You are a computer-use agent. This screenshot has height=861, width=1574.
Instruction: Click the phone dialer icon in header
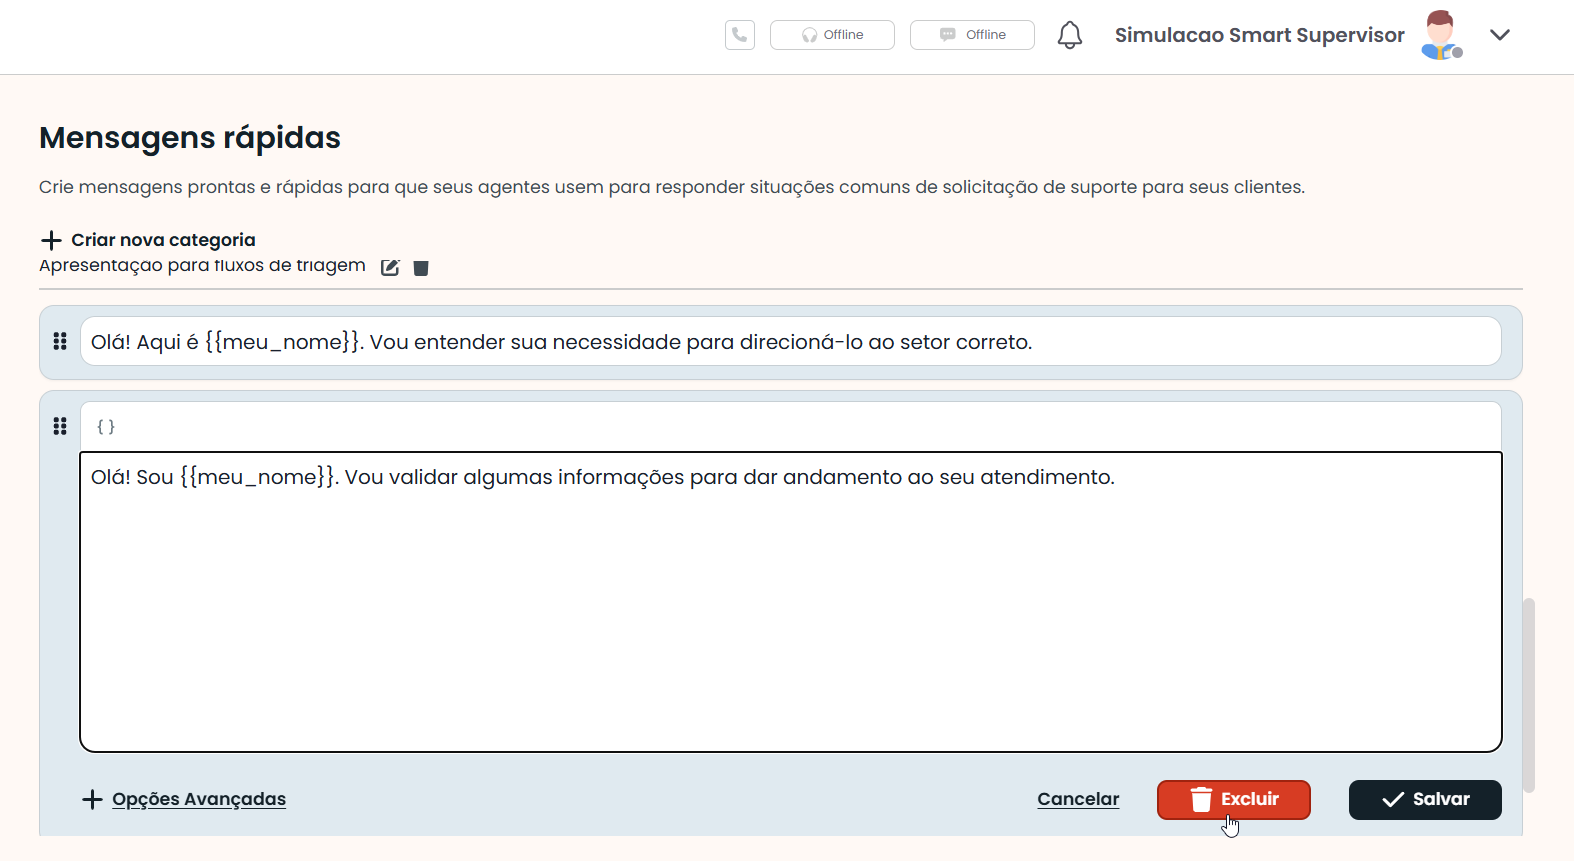tap(739, 35)
